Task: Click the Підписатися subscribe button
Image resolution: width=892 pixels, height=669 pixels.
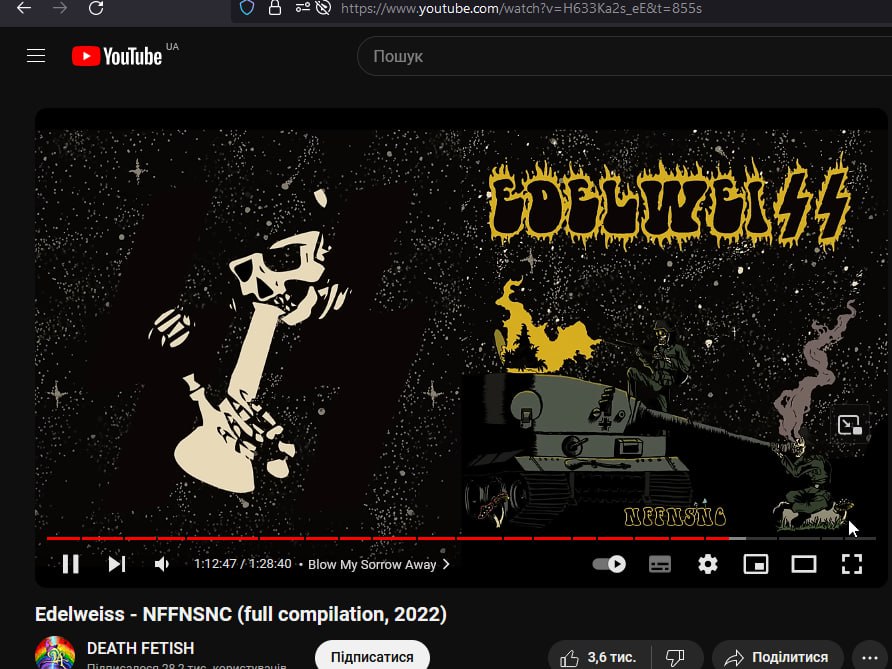Action: pos(372,657)
